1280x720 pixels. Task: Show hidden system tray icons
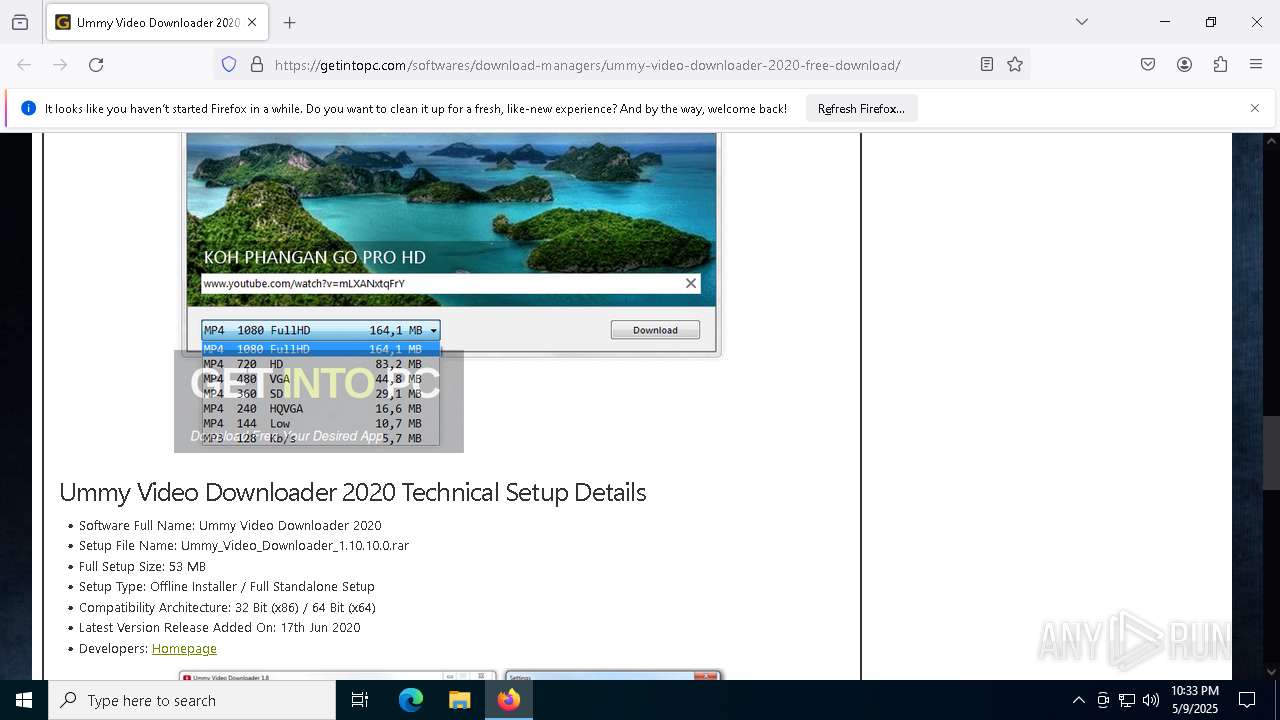1078,700
